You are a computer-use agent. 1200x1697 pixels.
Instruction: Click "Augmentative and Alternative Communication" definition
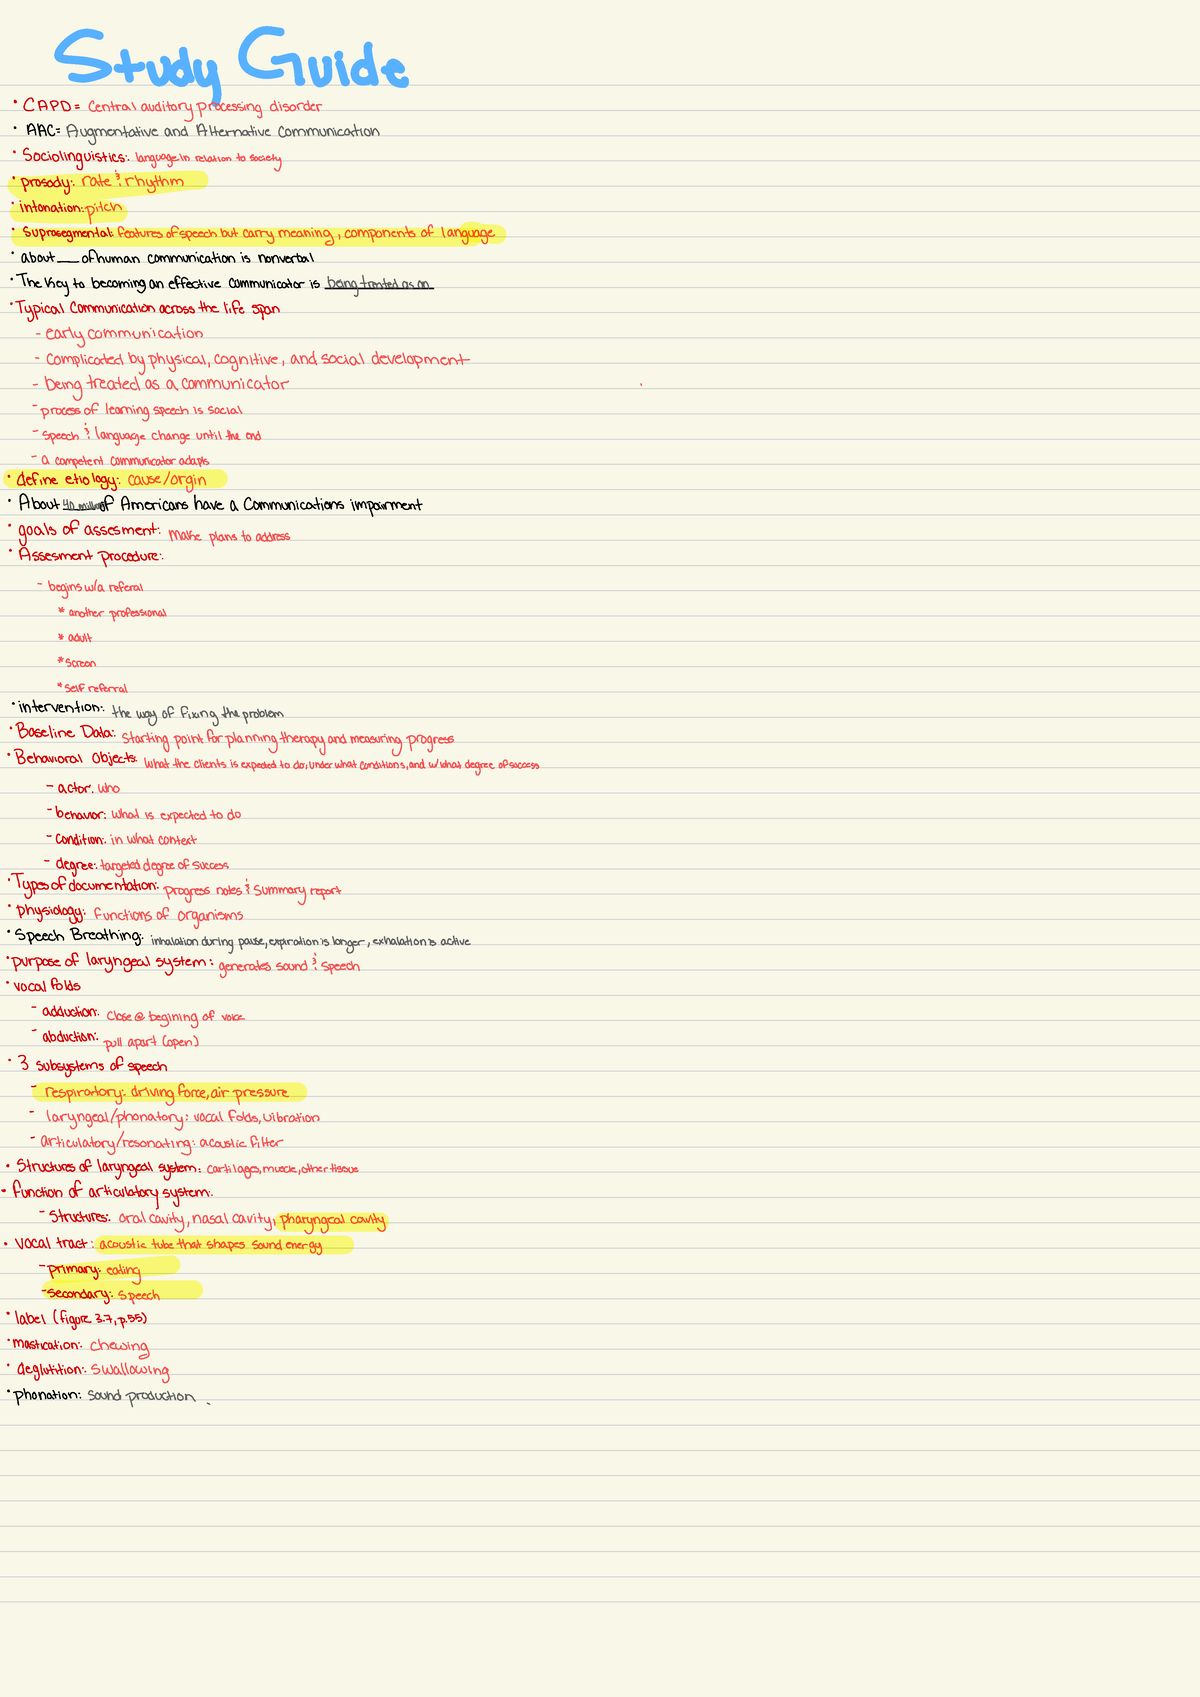(x=223, y=132)
